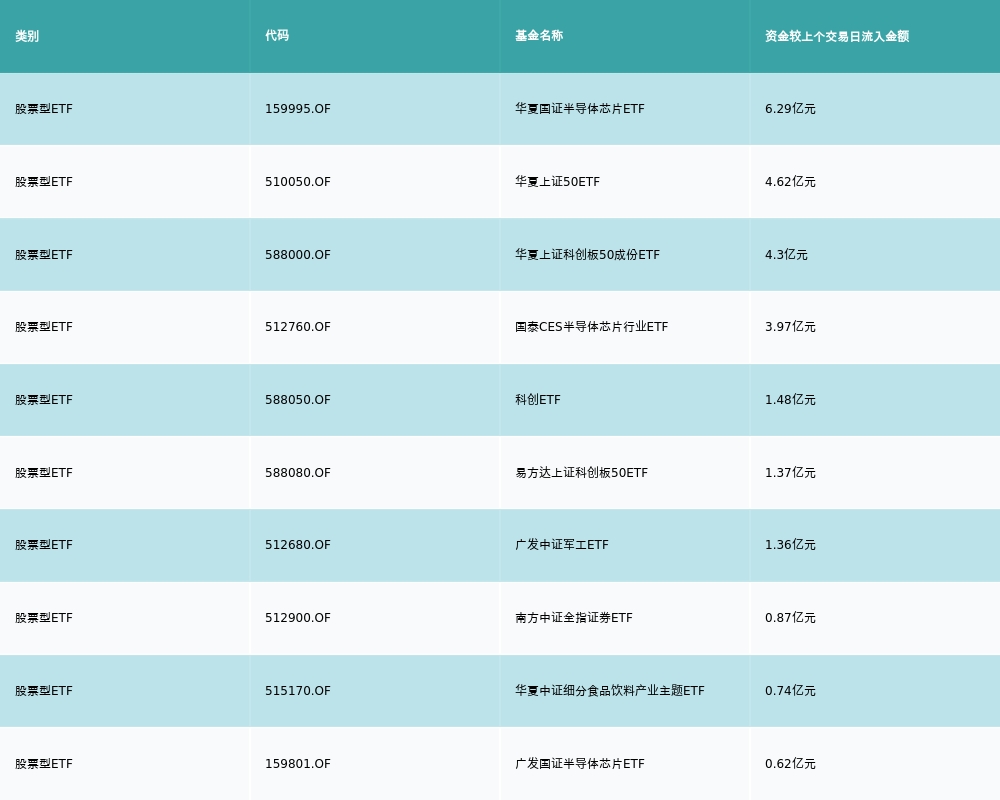Click 股票型ETF in the 512760.OF row

(44, 327)
